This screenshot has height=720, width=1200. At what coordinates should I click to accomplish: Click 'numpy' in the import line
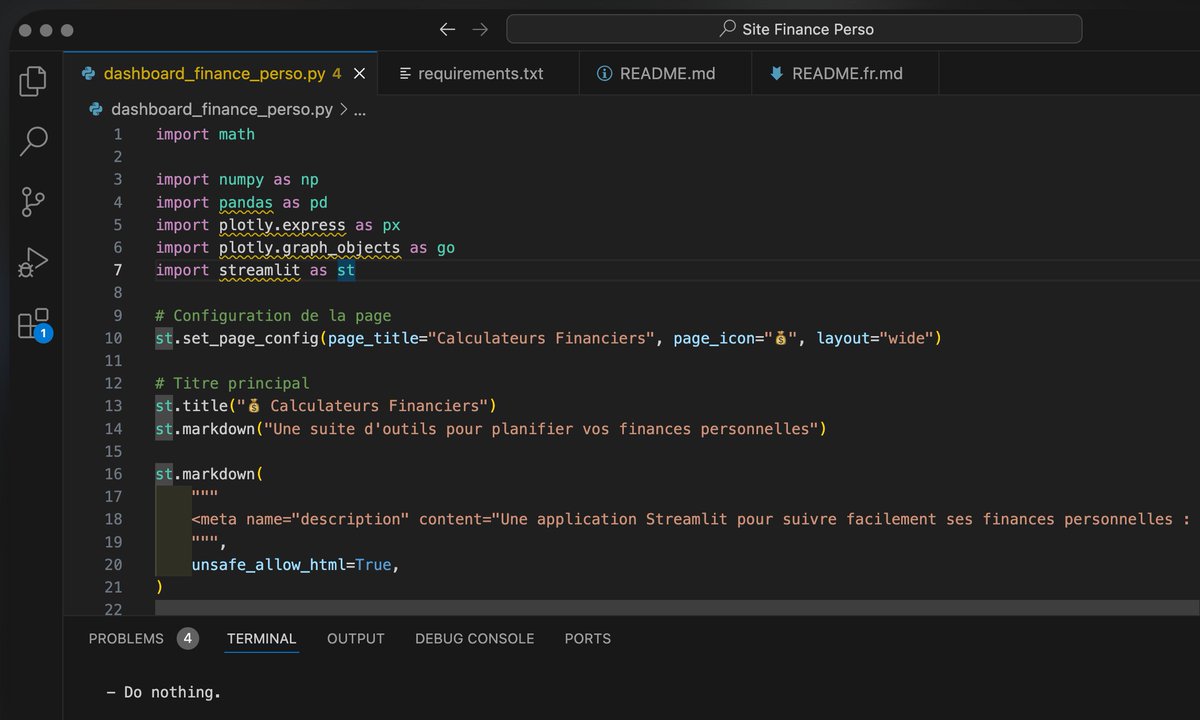[x=241, y=179]
